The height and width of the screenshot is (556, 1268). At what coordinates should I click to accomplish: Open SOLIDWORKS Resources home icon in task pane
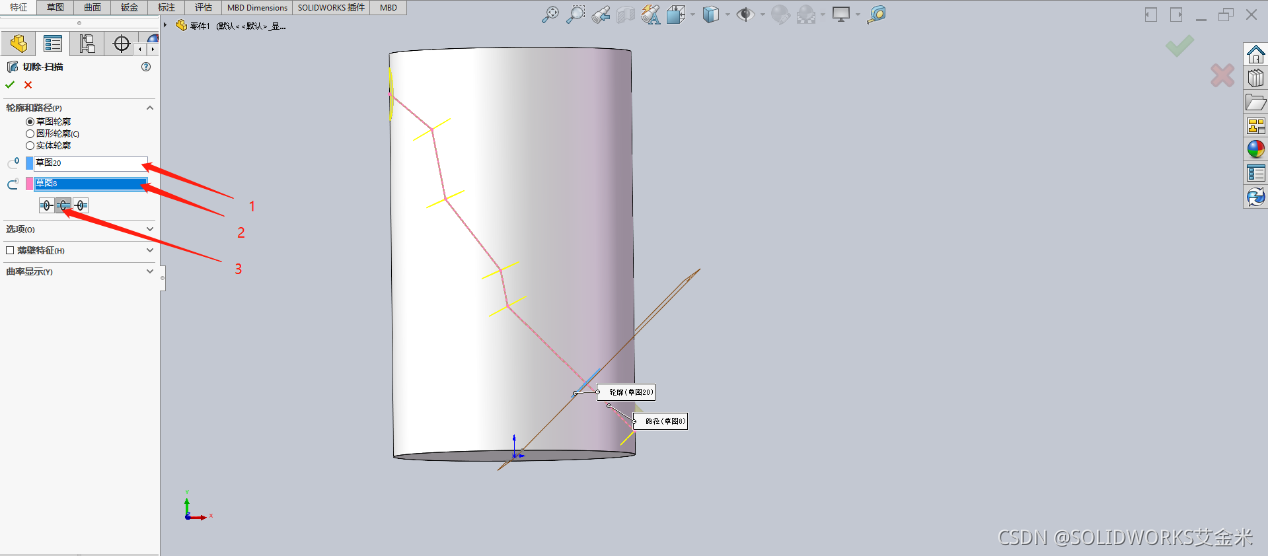(1256, 54)
